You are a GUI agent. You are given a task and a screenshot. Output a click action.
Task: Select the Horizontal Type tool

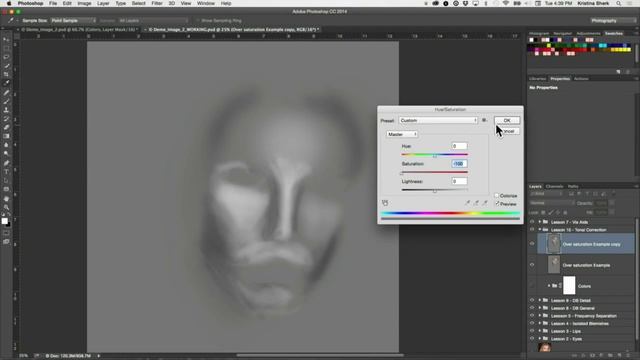coord(6,172)
